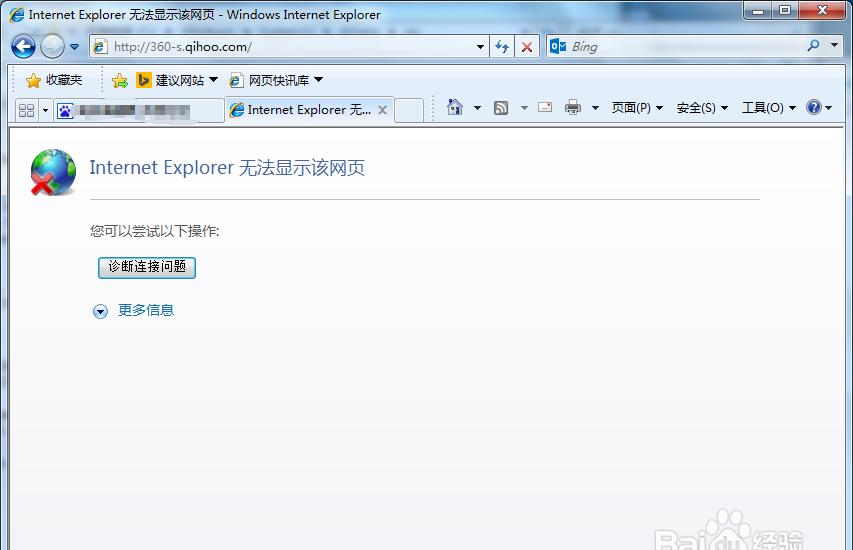Click the IE logo in title bar
853x550 pixels.
pyautogui.click(x=16, y=15)
